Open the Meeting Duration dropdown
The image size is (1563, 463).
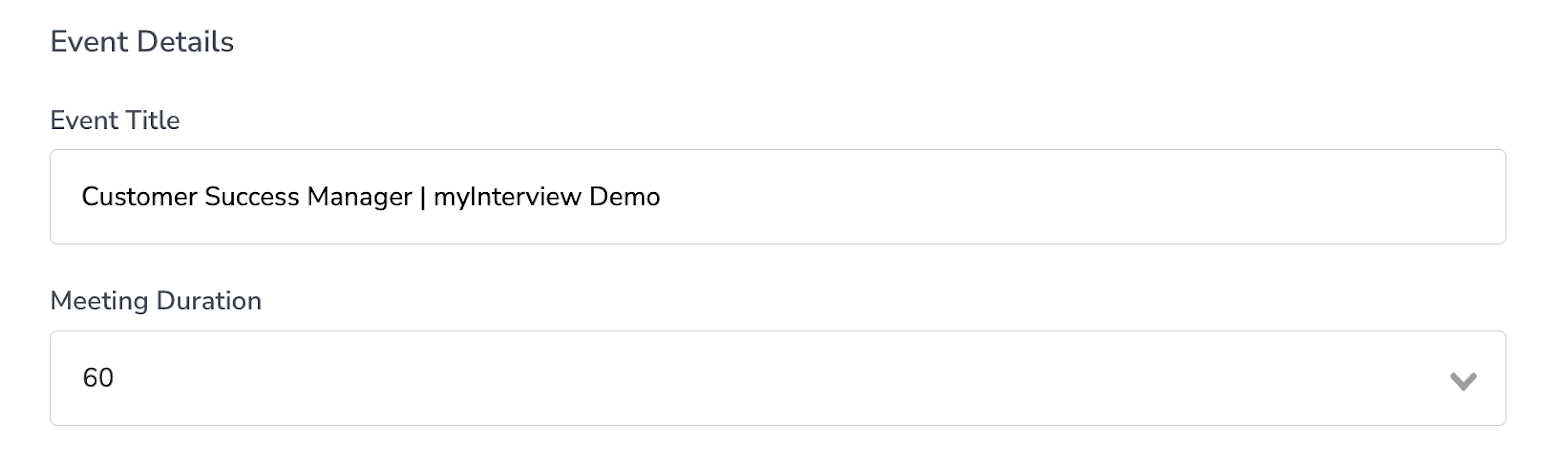(x=777, y=379)
